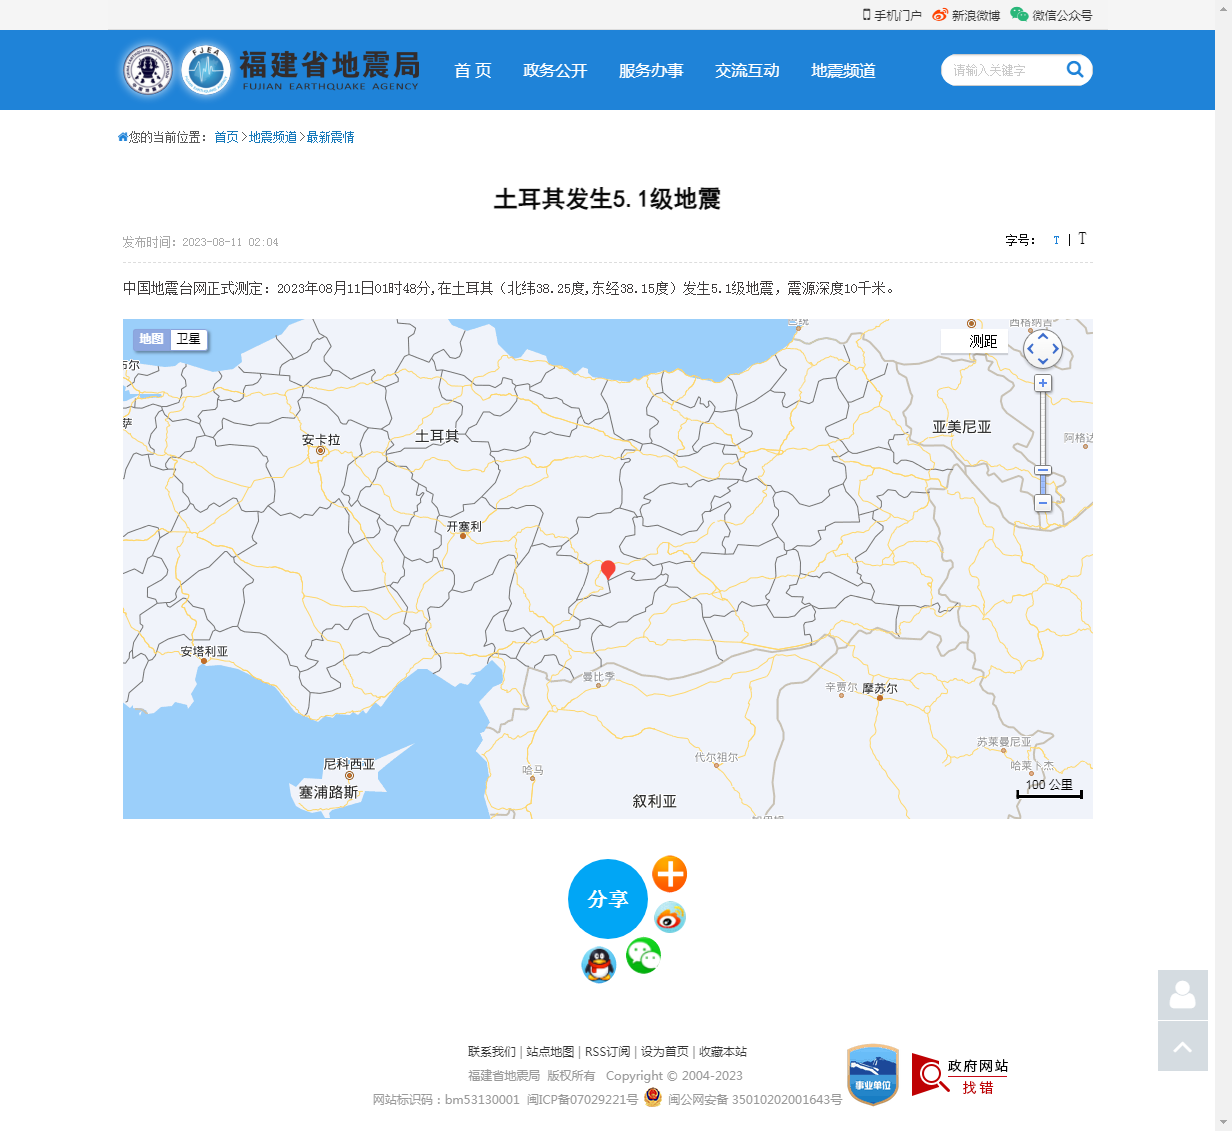Share the article via WeChat

pyautogui.click(x=643, y=955)
